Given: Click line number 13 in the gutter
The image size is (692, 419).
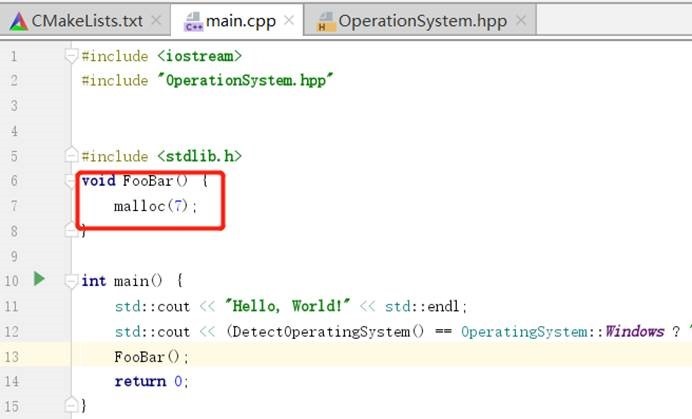Looking at the screenshot, I should (11, 357).
